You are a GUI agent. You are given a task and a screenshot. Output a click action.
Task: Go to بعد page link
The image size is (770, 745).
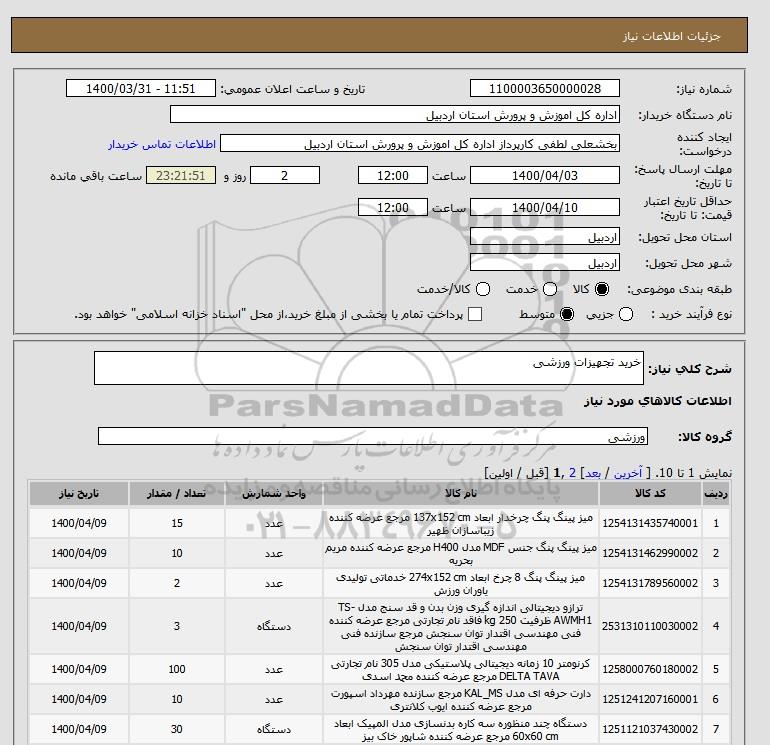[x=593, y=473]
